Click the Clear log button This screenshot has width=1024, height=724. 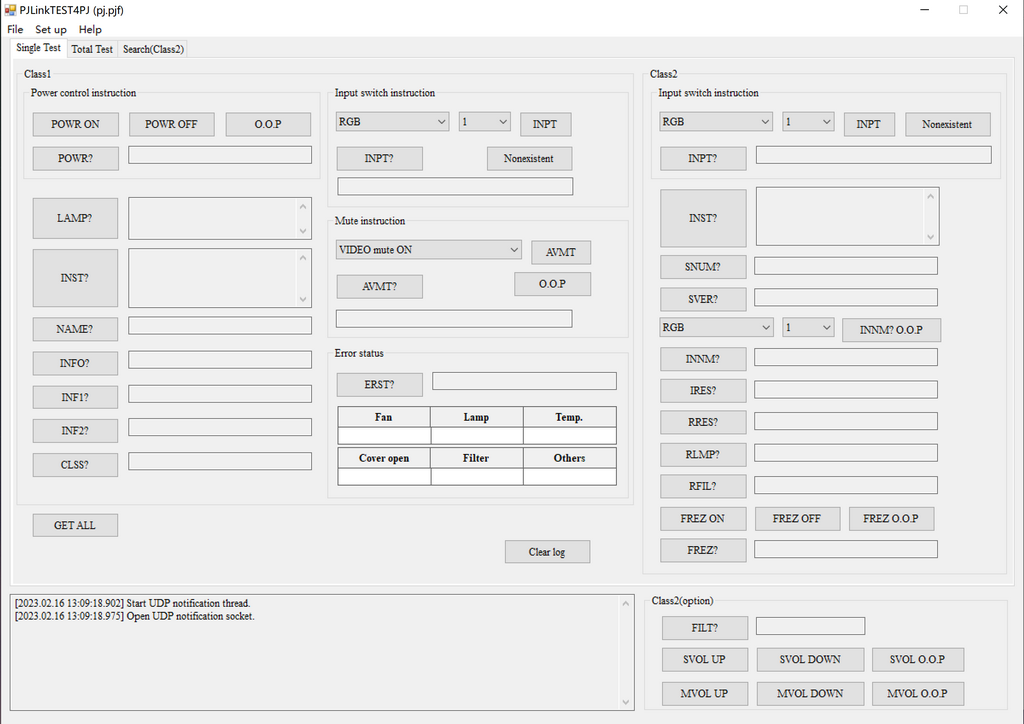pyautogui.click(x=547, y=552)
